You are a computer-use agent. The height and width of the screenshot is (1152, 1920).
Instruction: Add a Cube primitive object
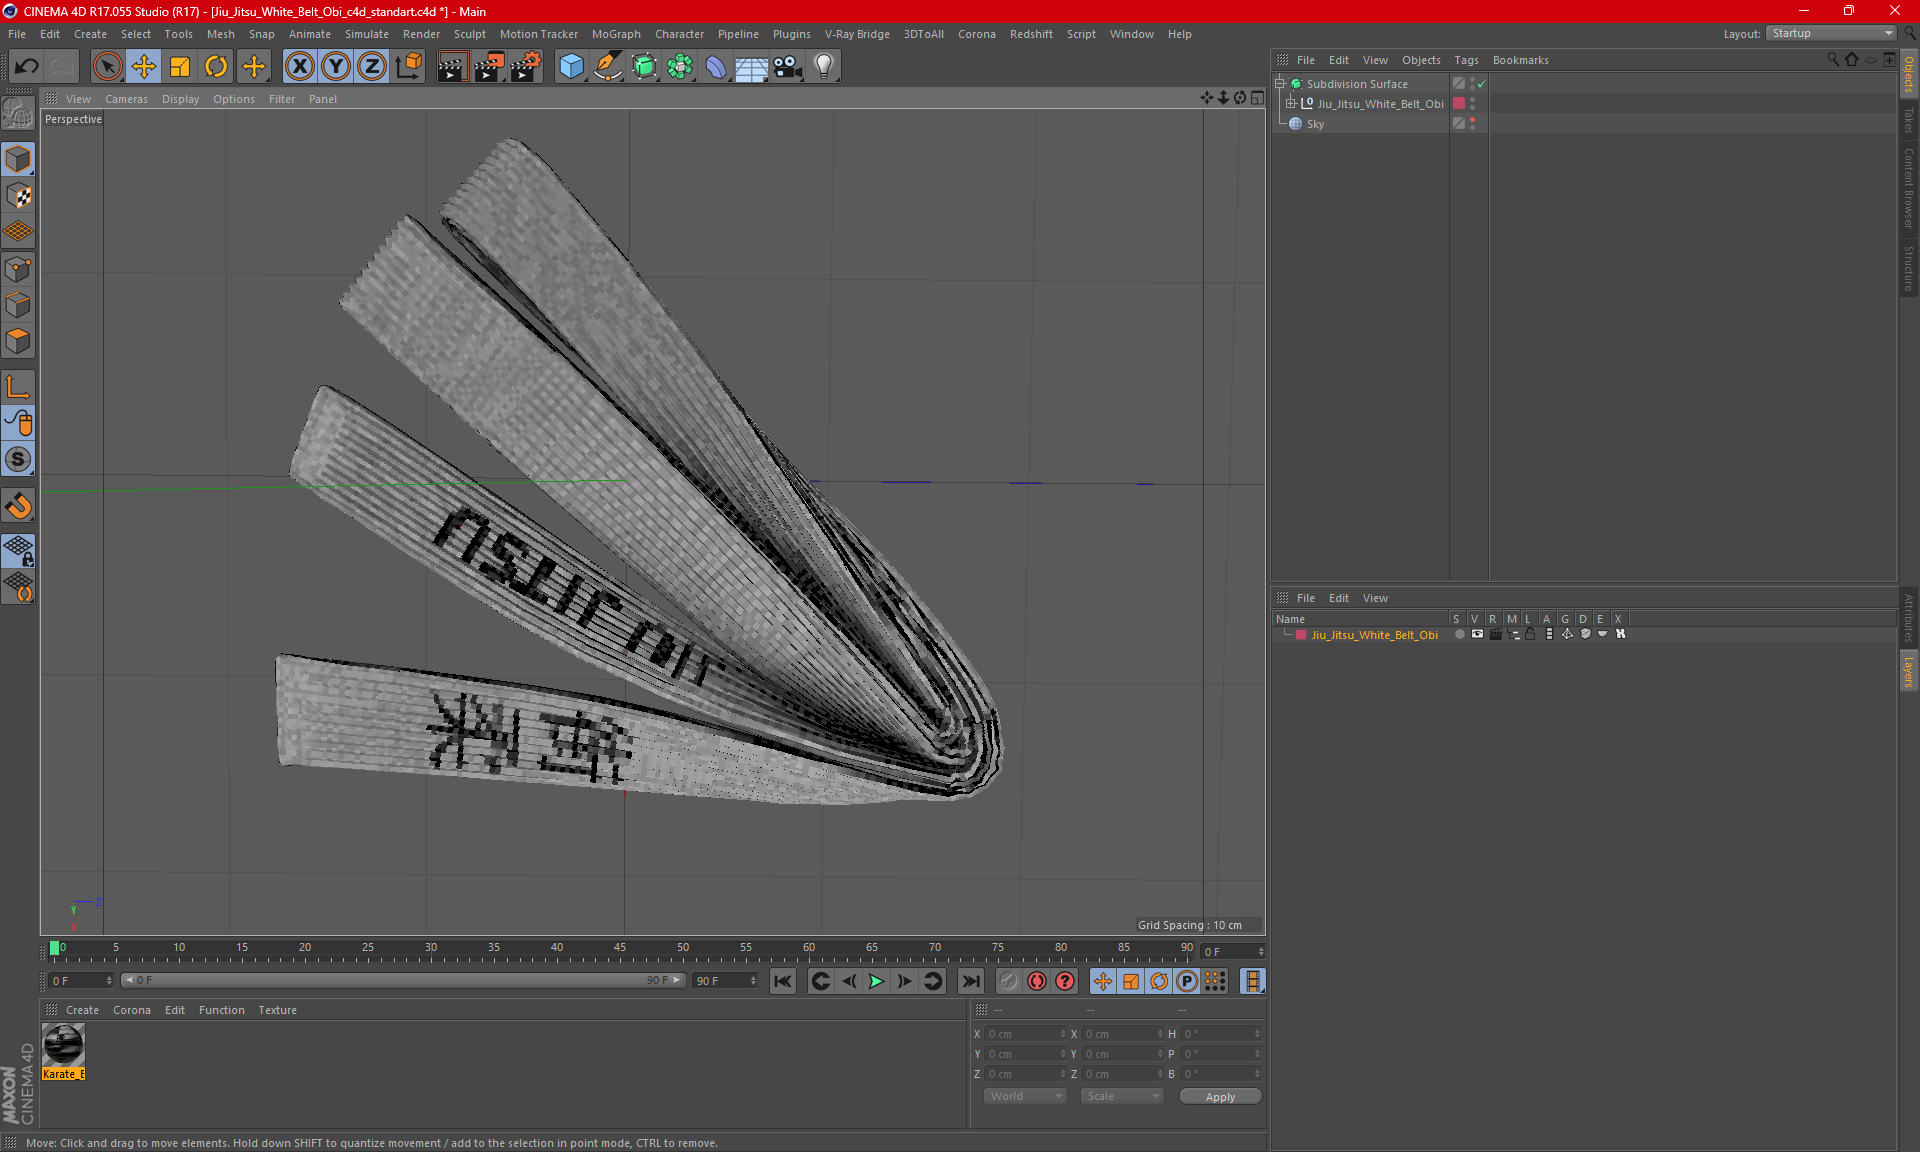pyautogui.click(x=571, y=67)
